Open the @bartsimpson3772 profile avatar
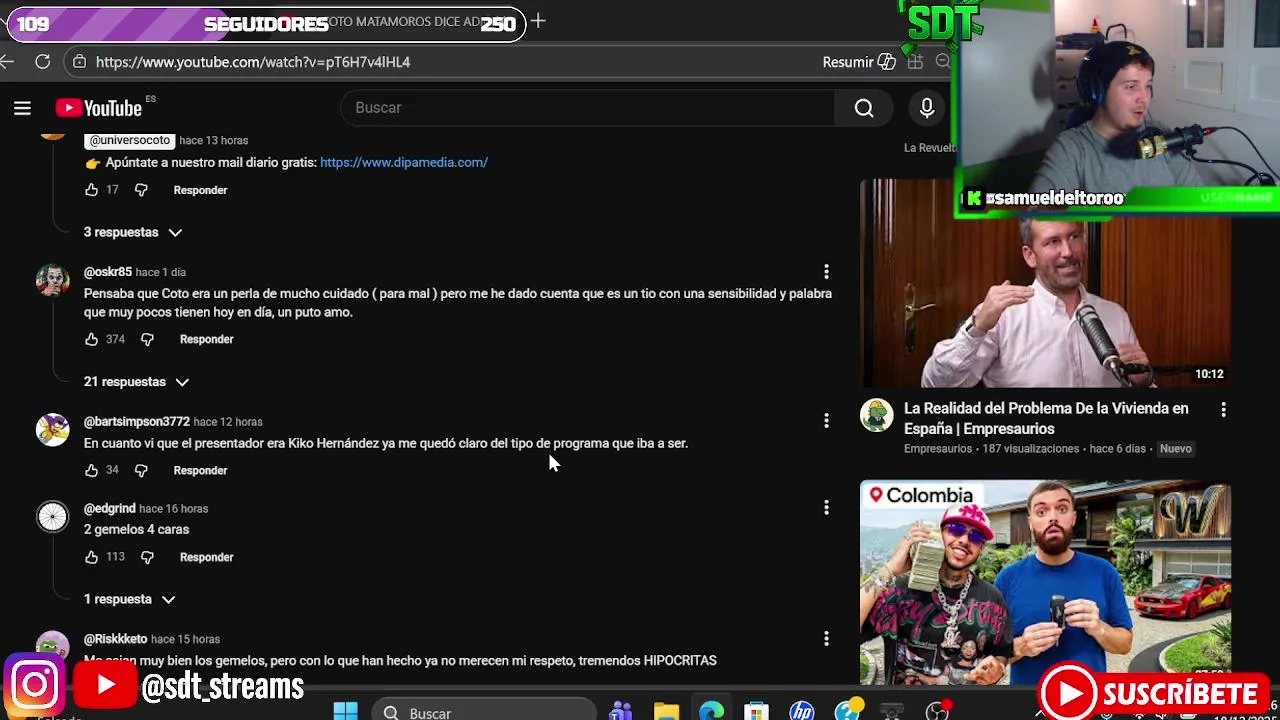 tap(52, 430)
